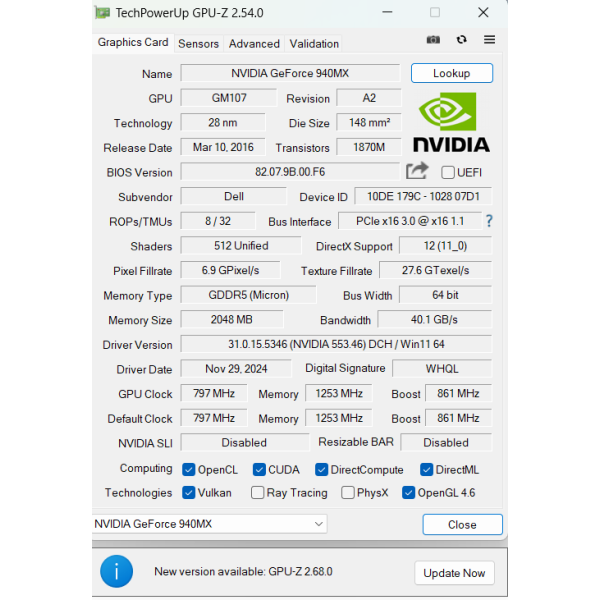Click the GPU-Z app icon in title bar
This screenshot has width=600, height=600.
102,13
